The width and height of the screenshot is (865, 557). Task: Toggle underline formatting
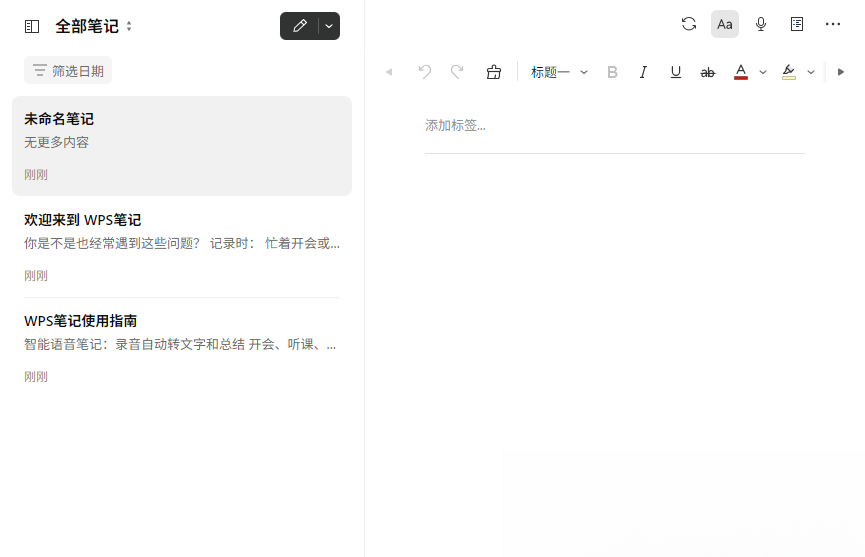point(675,72)
